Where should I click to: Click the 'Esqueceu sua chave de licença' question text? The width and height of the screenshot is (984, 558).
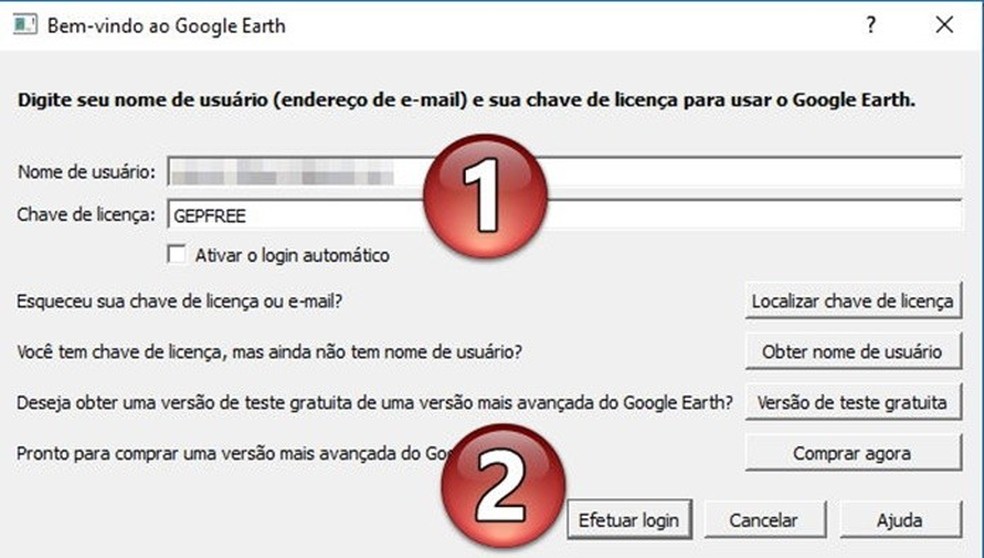(179, 301)
